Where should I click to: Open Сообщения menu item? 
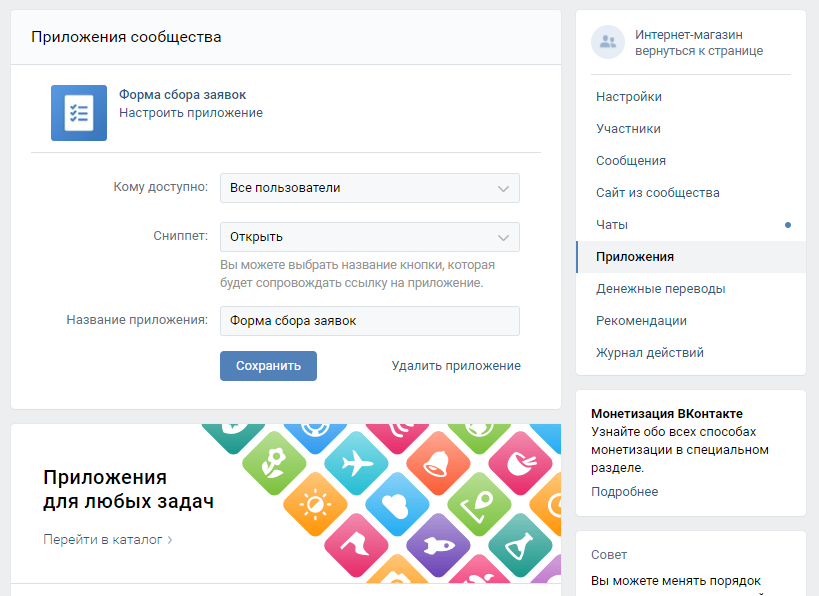tap(630, 161)
